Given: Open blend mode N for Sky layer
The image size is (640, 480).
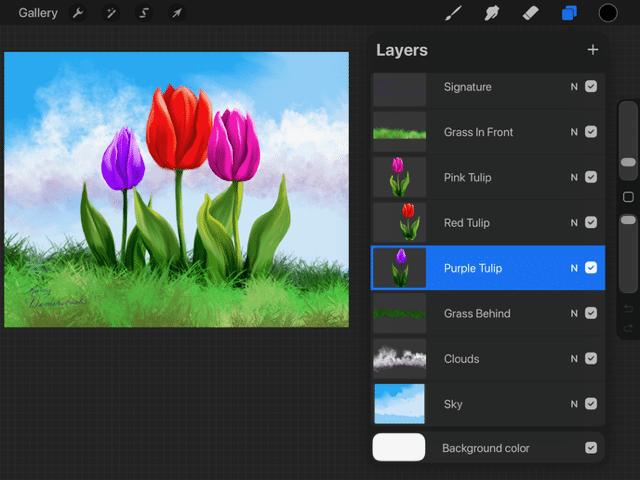Looking at the screenshot, I should [574, 404].
